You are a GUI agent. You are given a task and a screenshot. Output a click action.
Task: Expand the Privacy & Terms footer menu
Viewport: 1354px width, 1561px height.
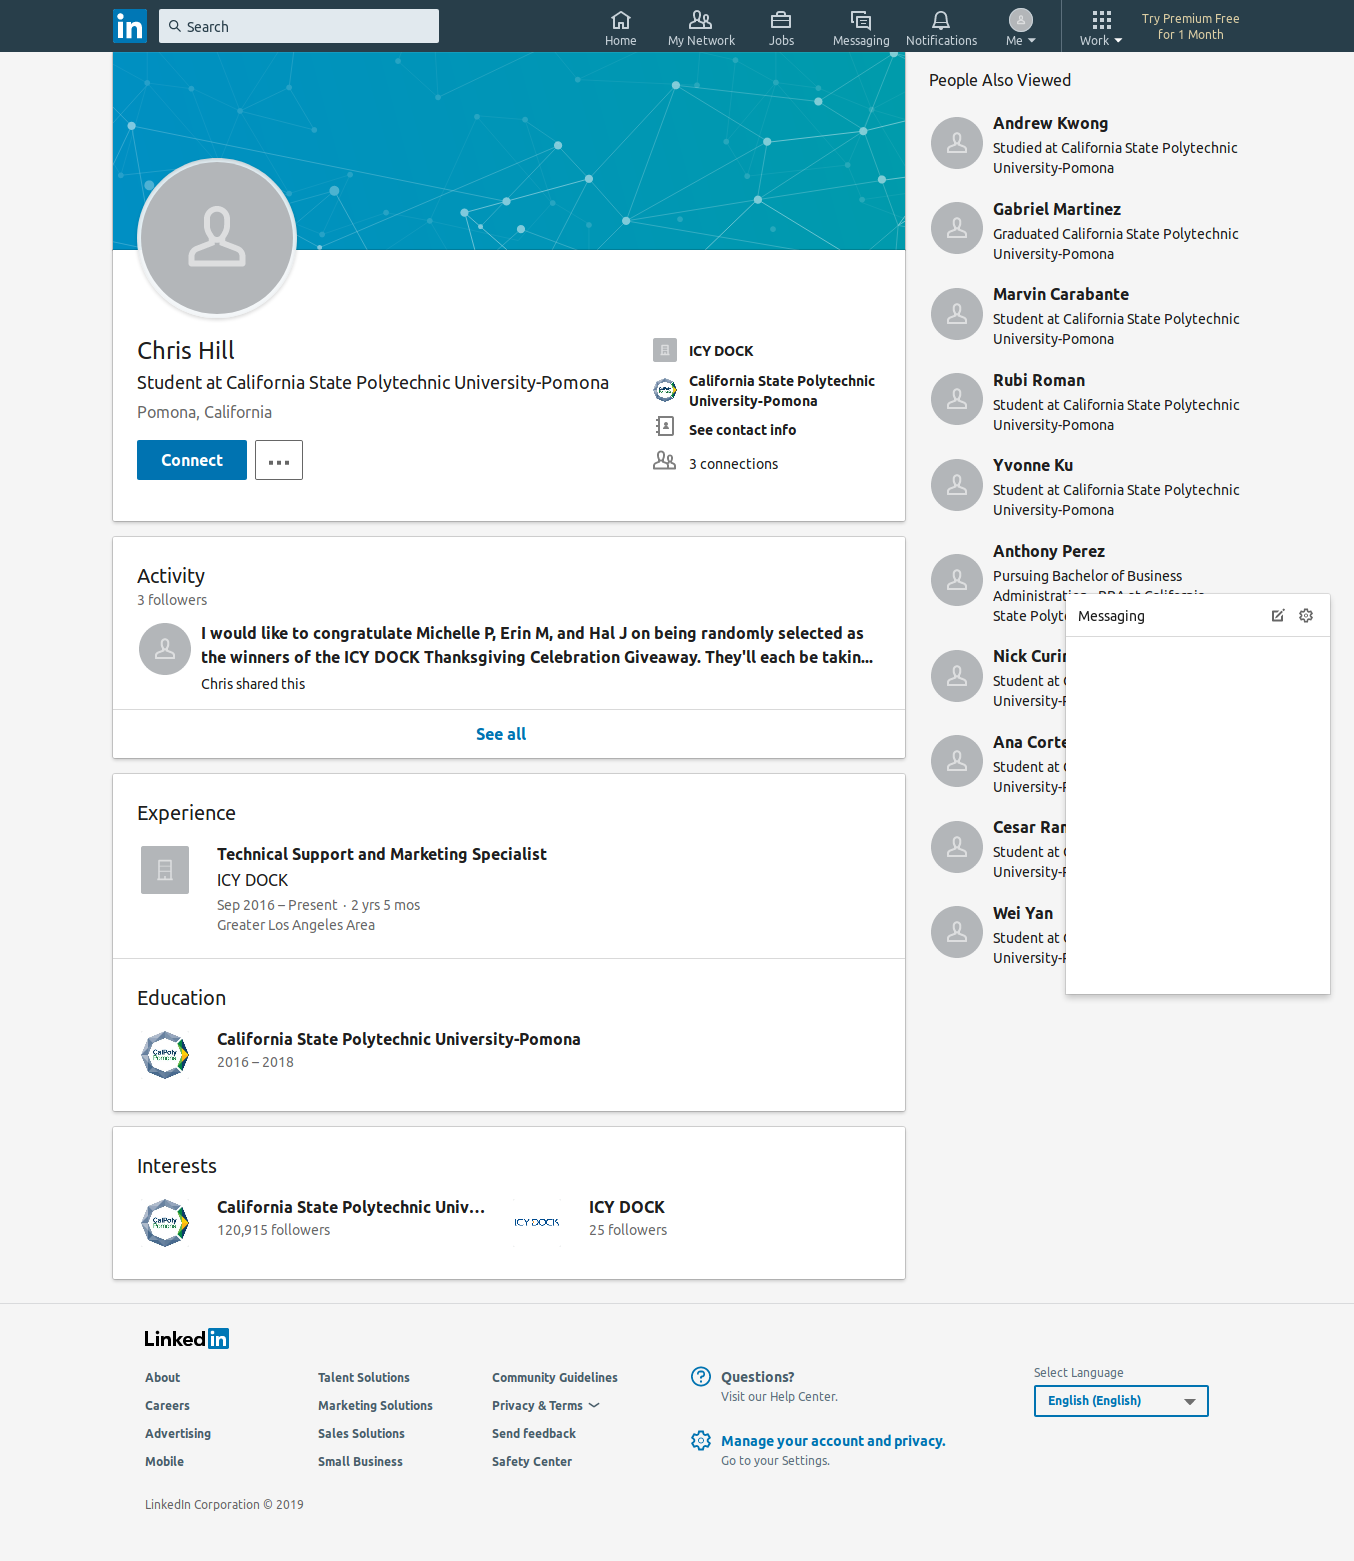[x=546, y=1405]
